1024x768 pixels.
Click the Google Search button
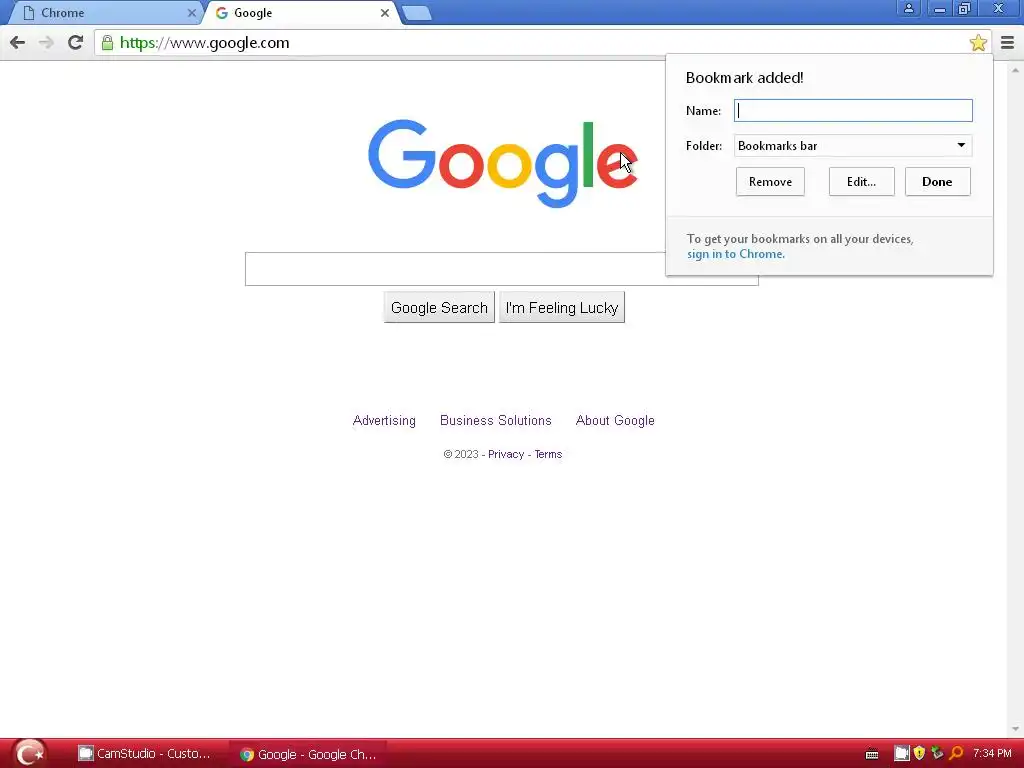pyautogui.click(x=439, y=308)
